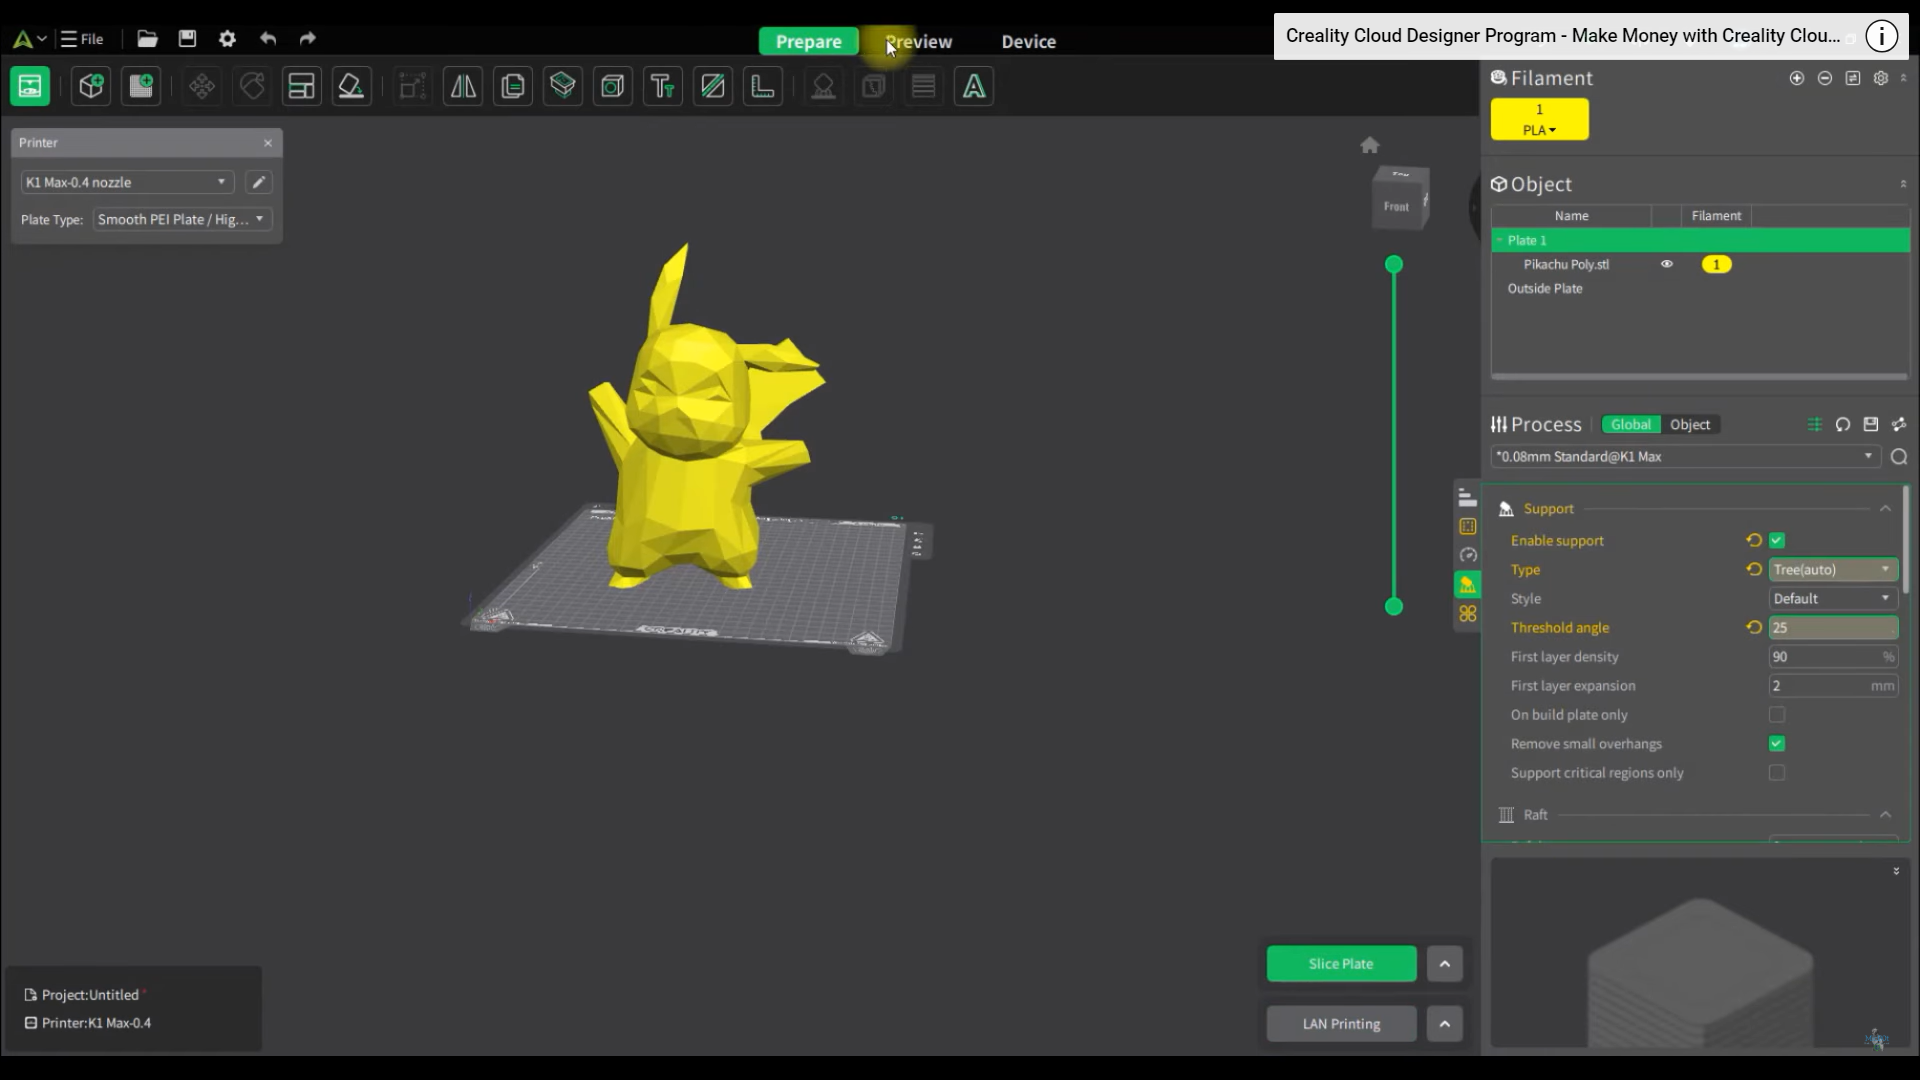Click the Slice Plate button
Image resolution: width=1920 pixels, height=1080 pixels.
(1341, 964)
